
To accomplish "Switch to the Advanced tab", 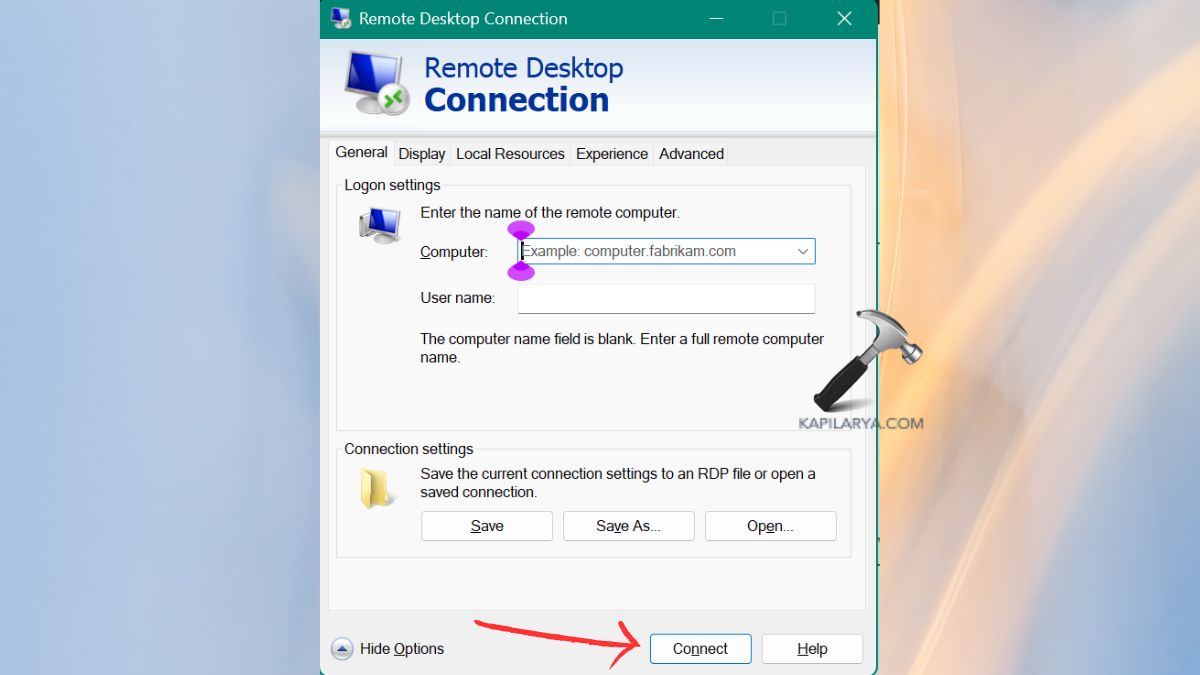I will pyautogui.click(x=691, y=153).
